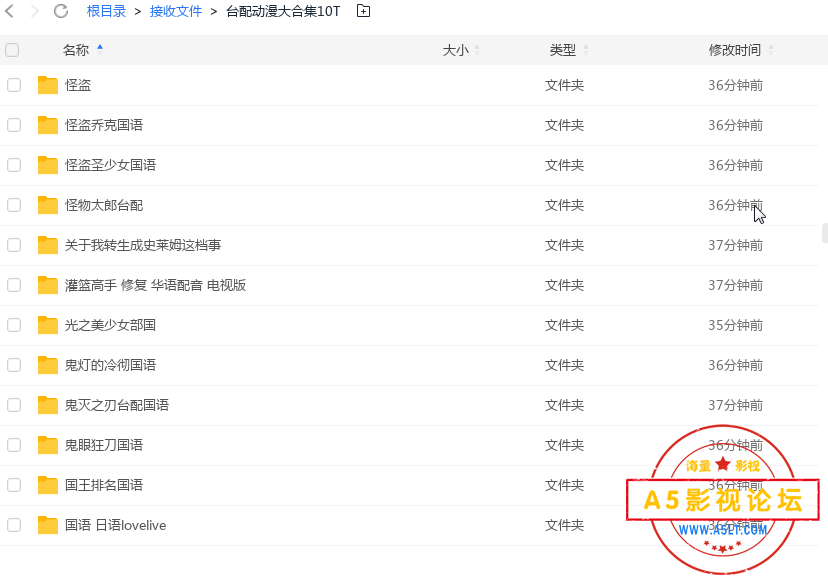Open the 国王排名国语 folder icon
Screen dimensions: 828x585
(48, 485)
